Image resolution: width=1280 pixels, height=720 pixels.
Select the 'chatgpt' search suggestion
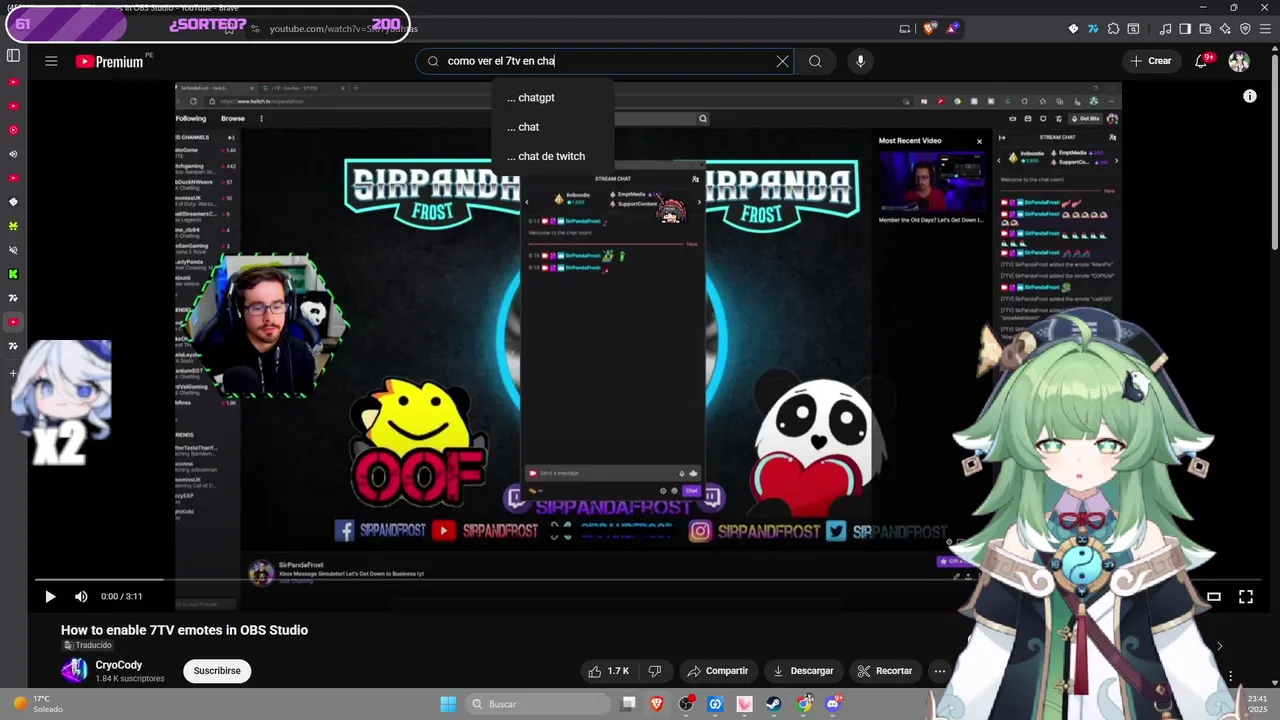point(553,98)
